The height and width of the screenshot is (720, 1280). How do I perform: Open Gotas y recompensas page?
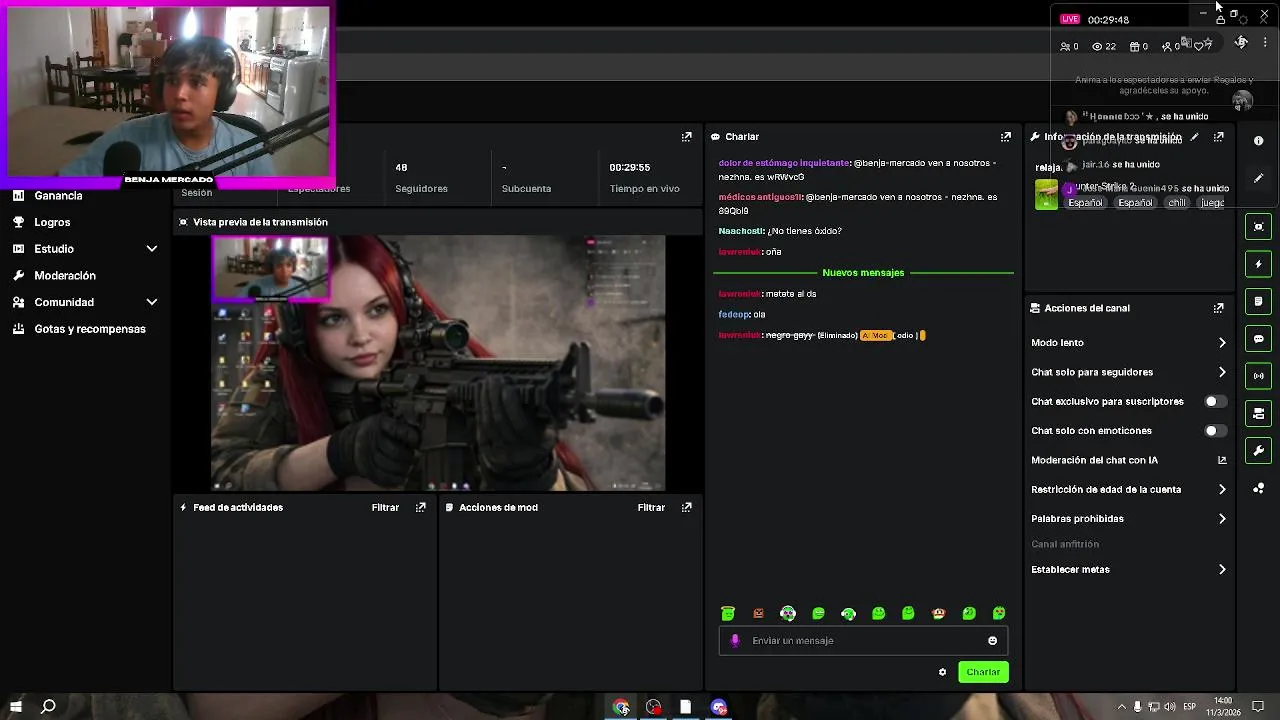pos(90,329)
